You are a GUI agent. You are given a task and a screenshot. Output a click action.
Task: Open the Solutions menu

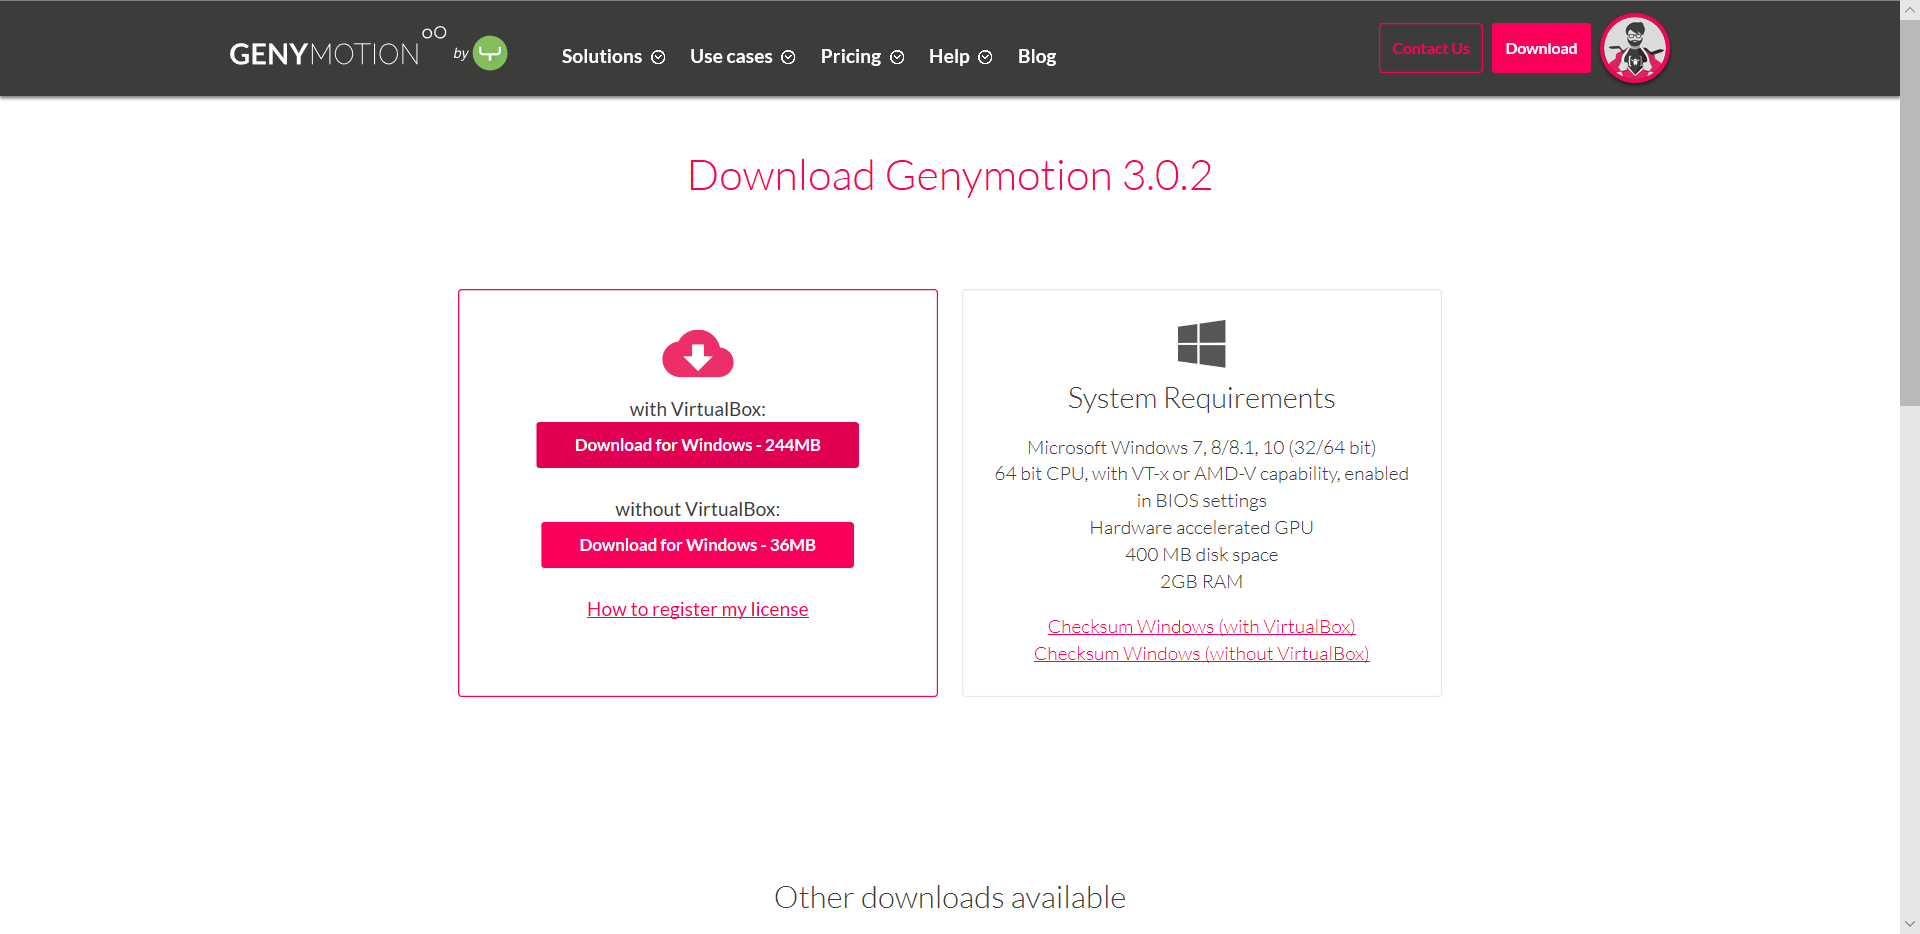pyautogui.click(x=602, y=56)
